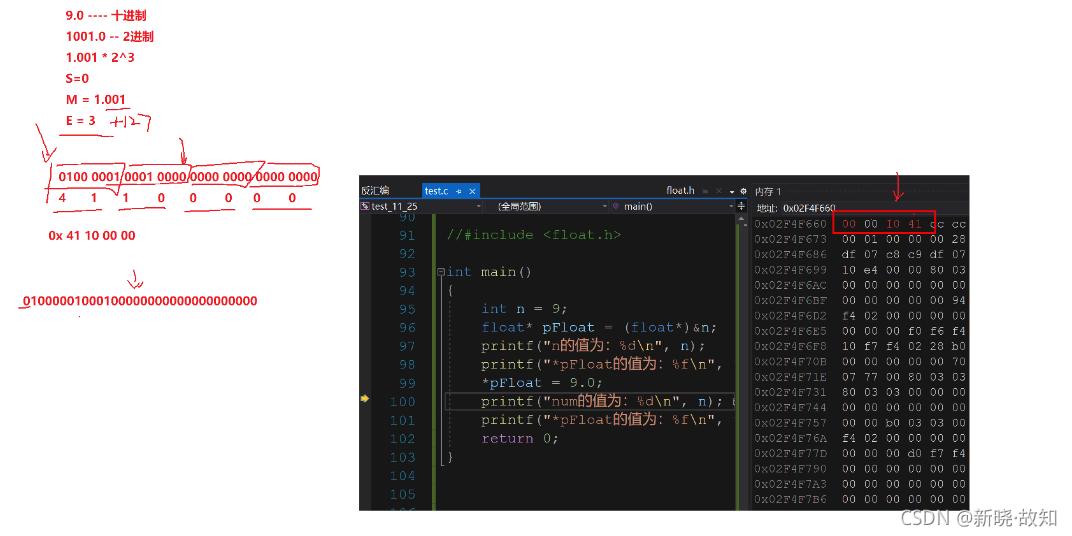Click memory row address 0x02F4F6F8
This screenshot has height=536, width=1072.
click(790, 347)
